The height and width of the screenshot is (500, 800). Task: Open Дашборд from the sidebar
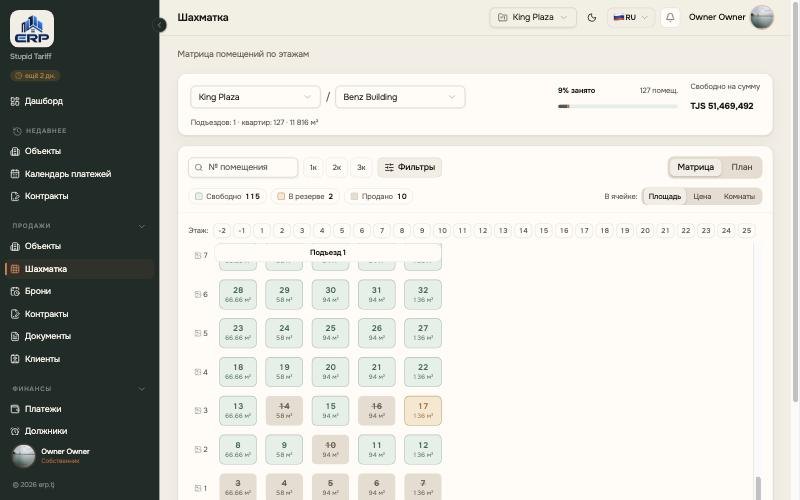(x=43, y=101)
